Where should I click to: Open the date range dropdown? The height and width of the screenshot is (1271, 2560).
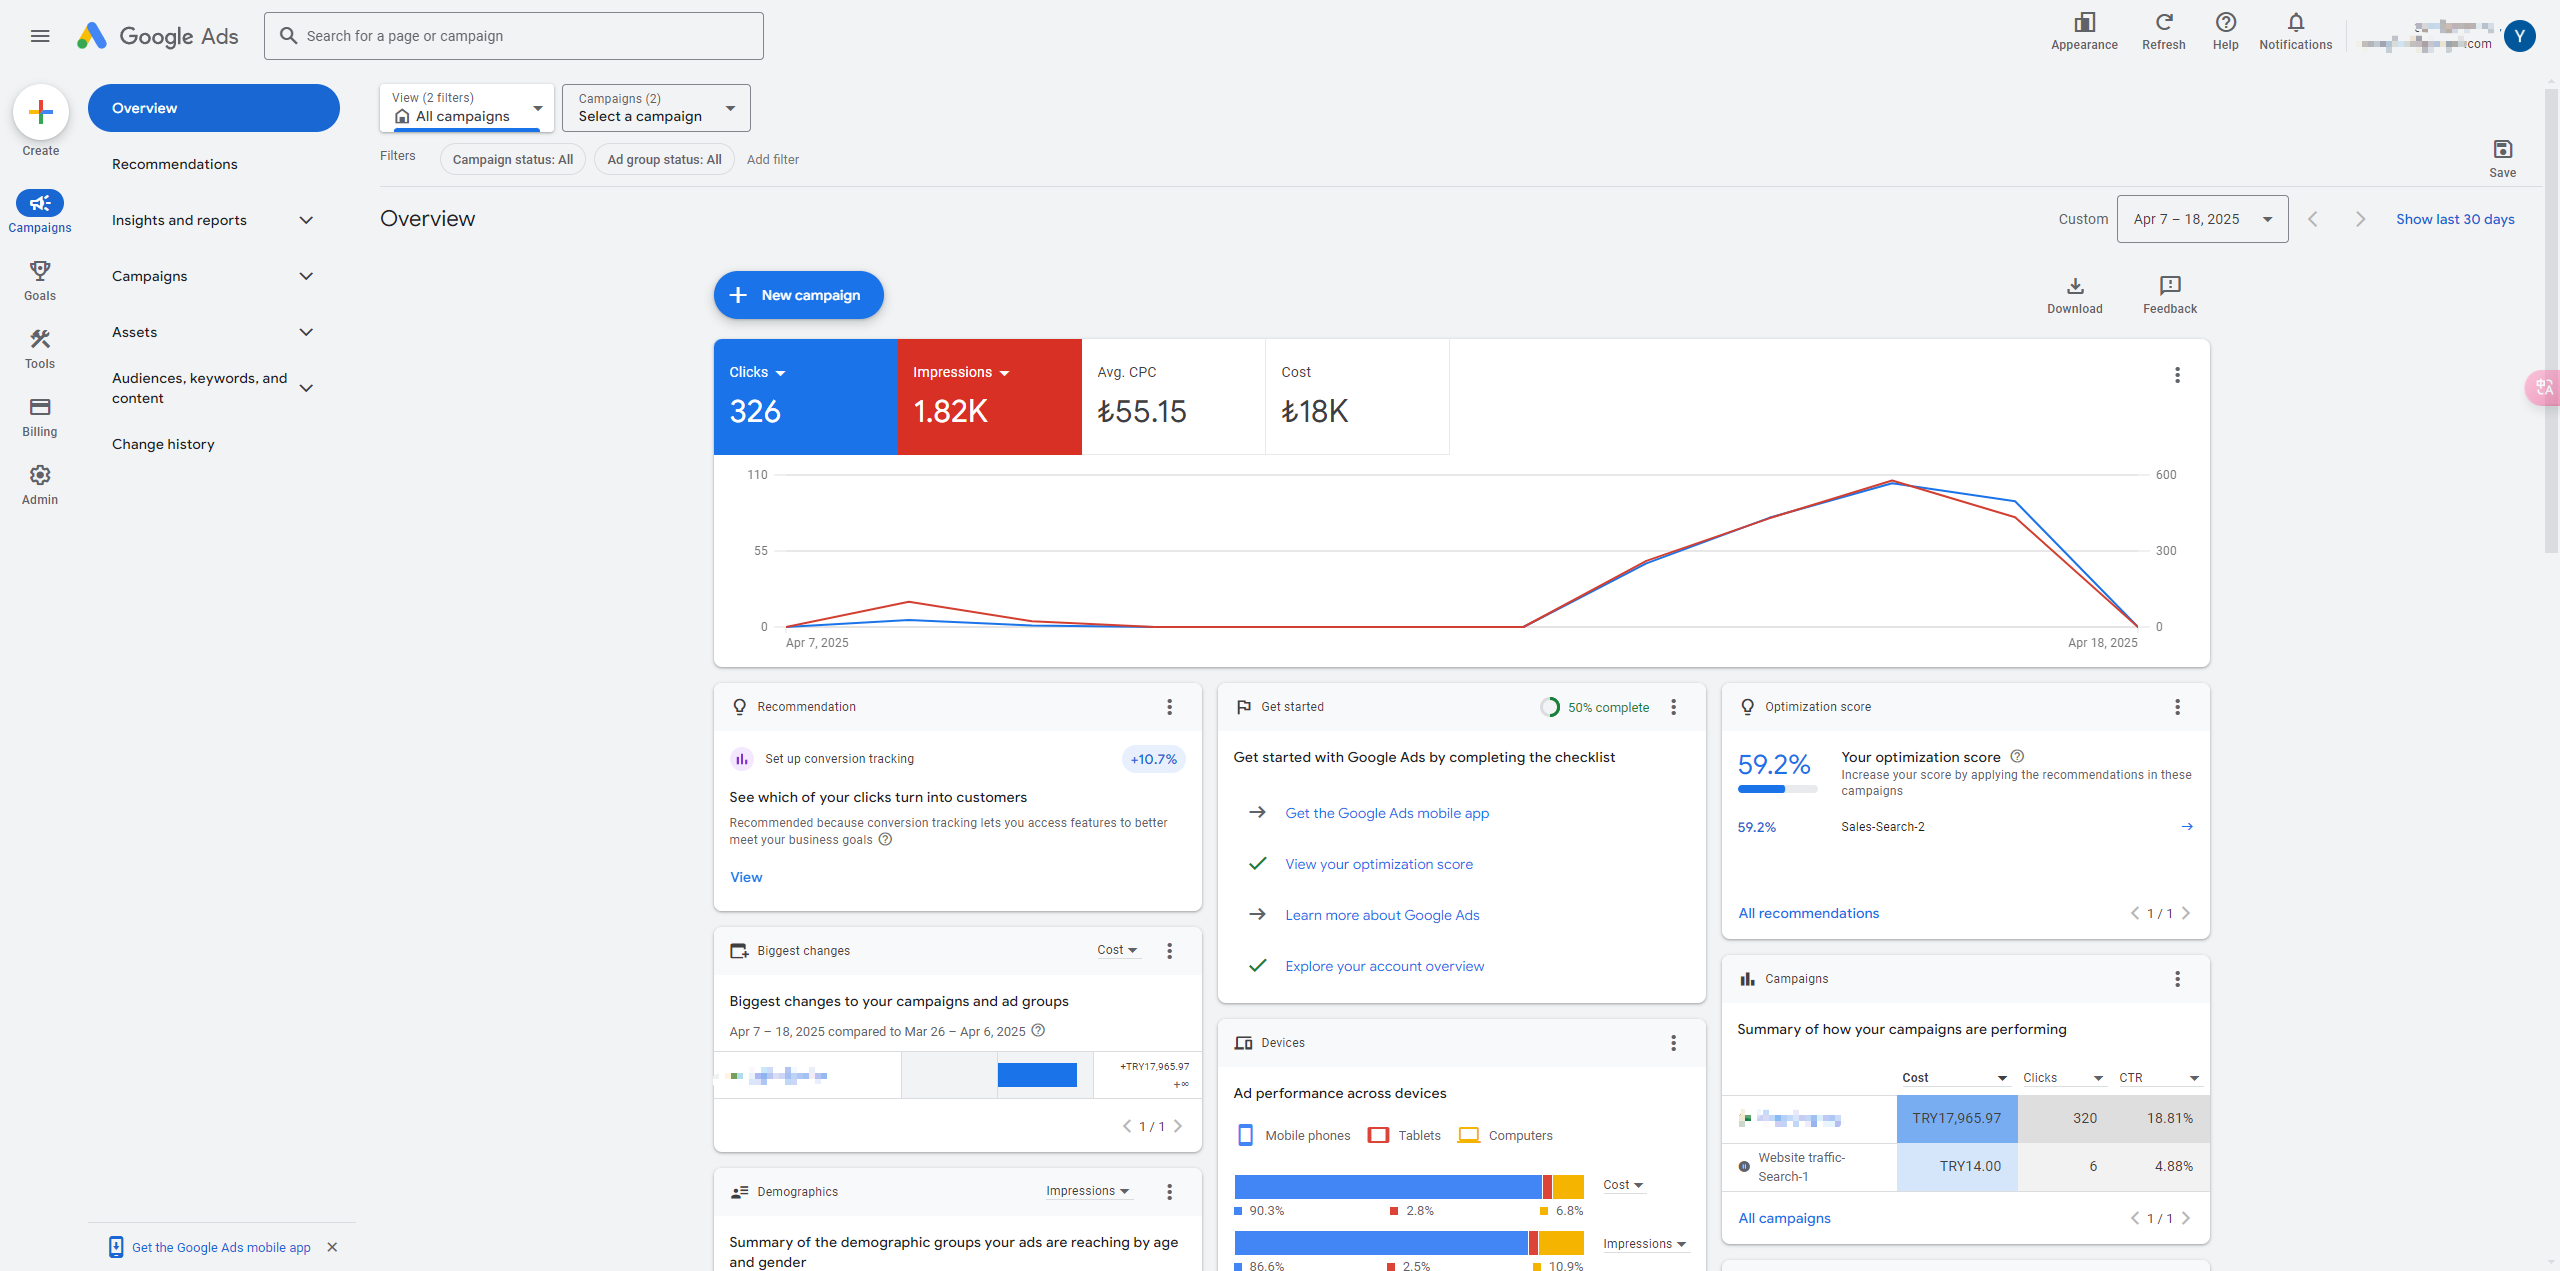2202,219
